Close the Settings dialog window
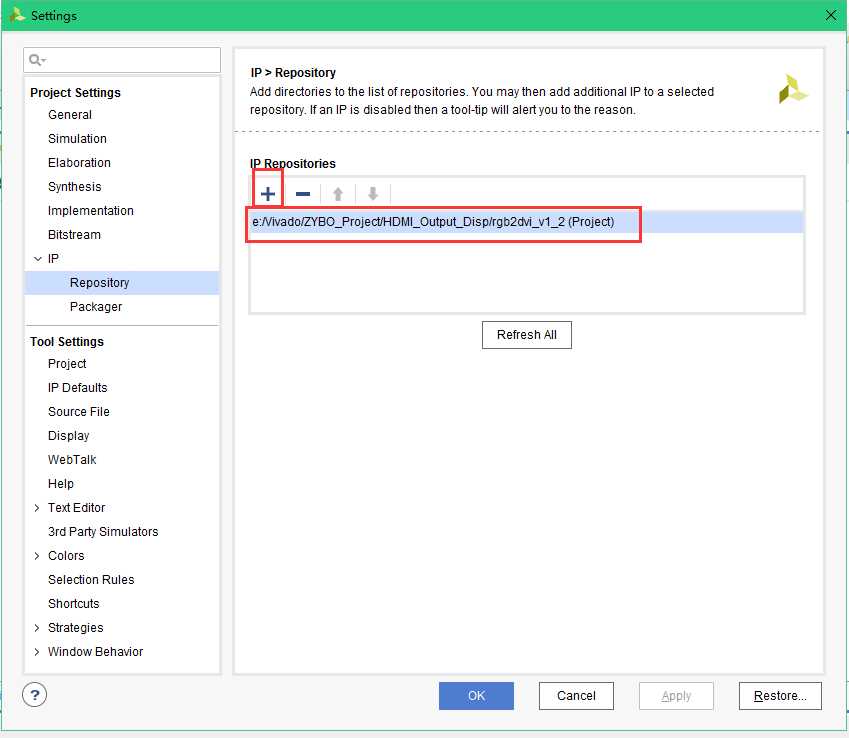This screenshot has height=738, width=849. tap(831, 15)
